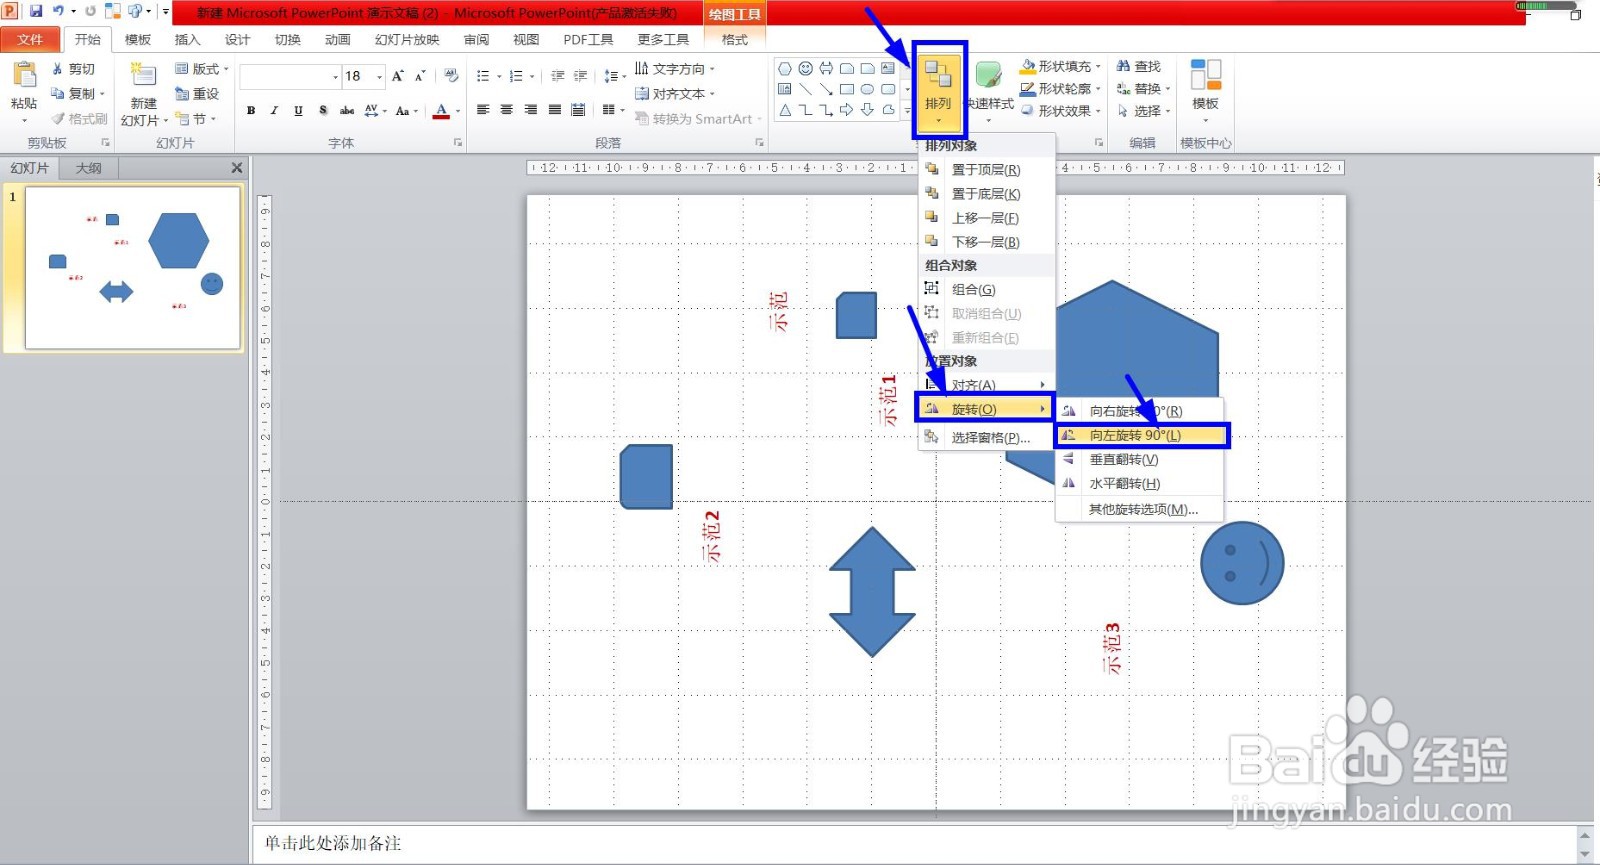Open the line spacing dropdown
Screen dimensions: 1600x865
(613, 76)
